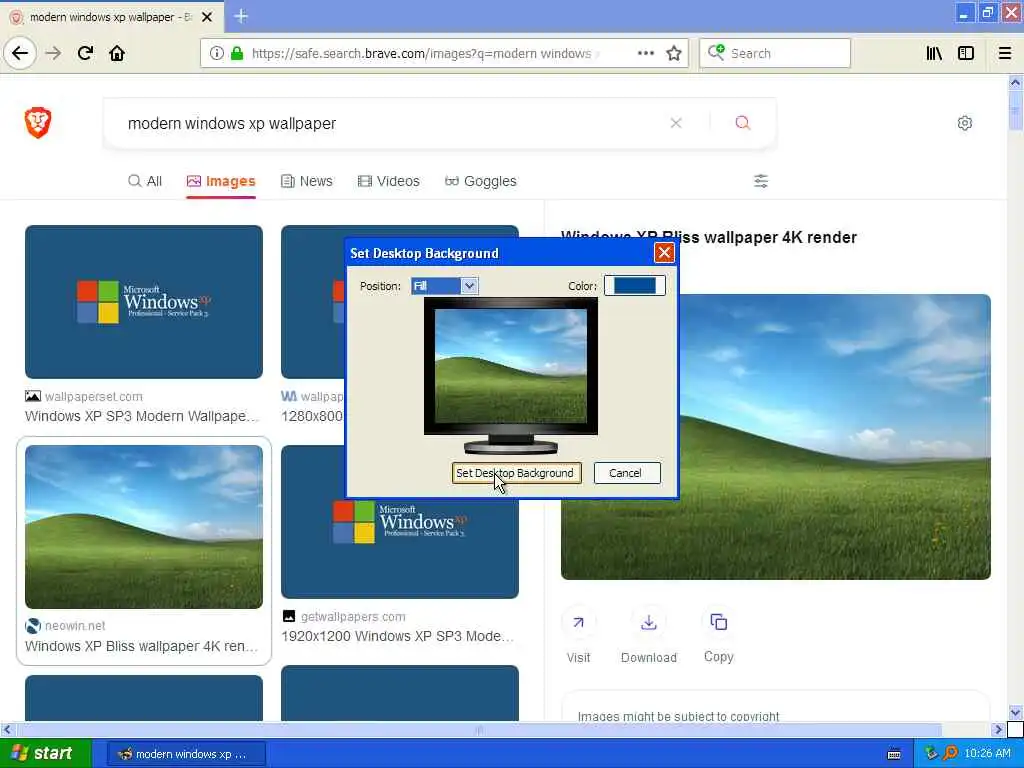Click the vertical scrollbar up arrow
1024x768 pixels.
tap(1015, 82)
